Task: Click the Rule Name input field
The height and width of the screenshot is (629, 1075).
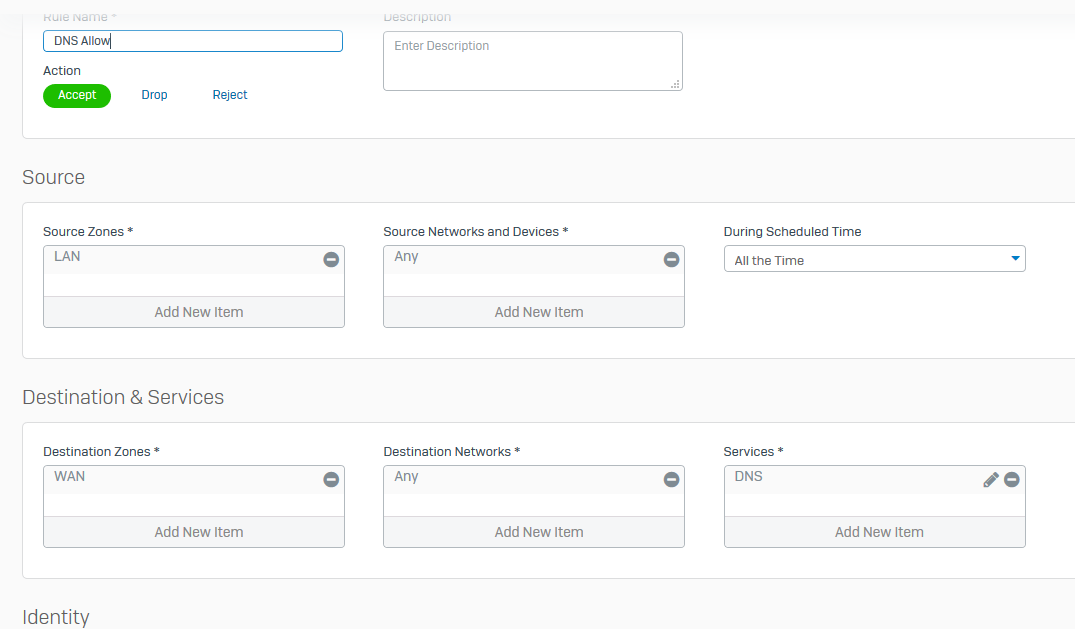Action: pos(193,41)
